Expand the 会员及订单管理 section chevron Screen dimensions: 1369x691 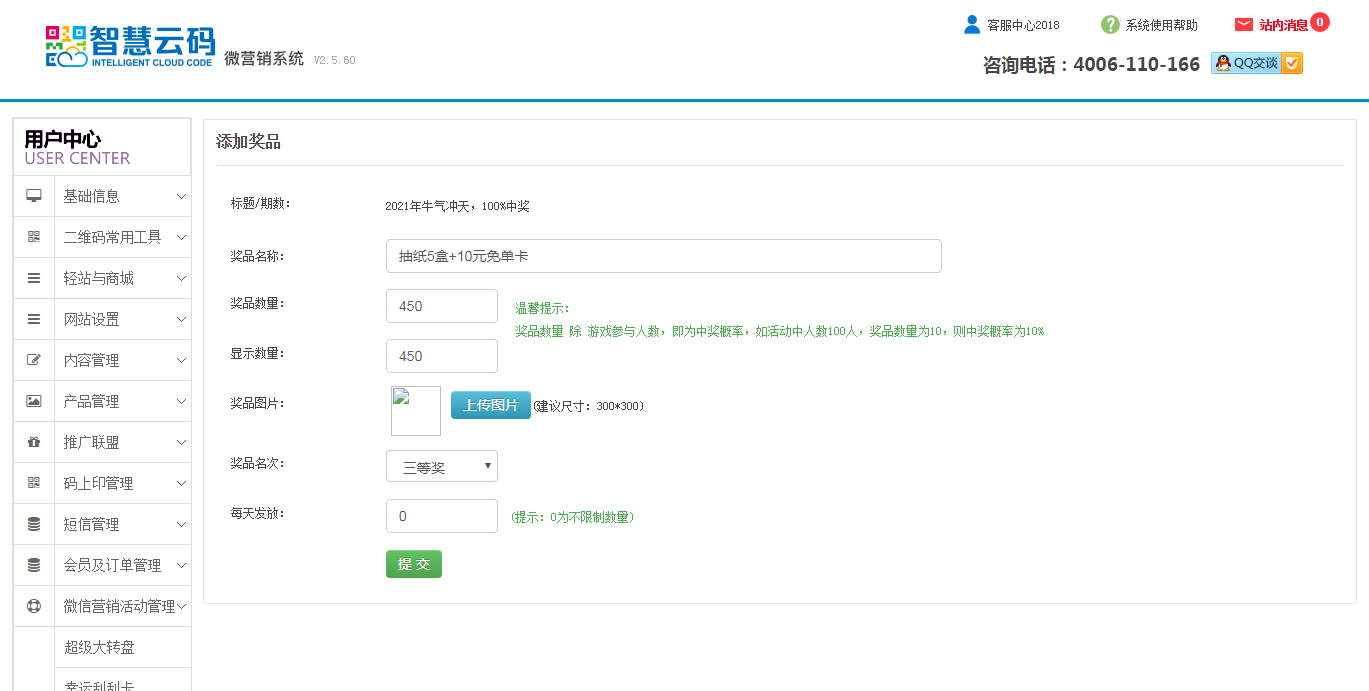181,565
